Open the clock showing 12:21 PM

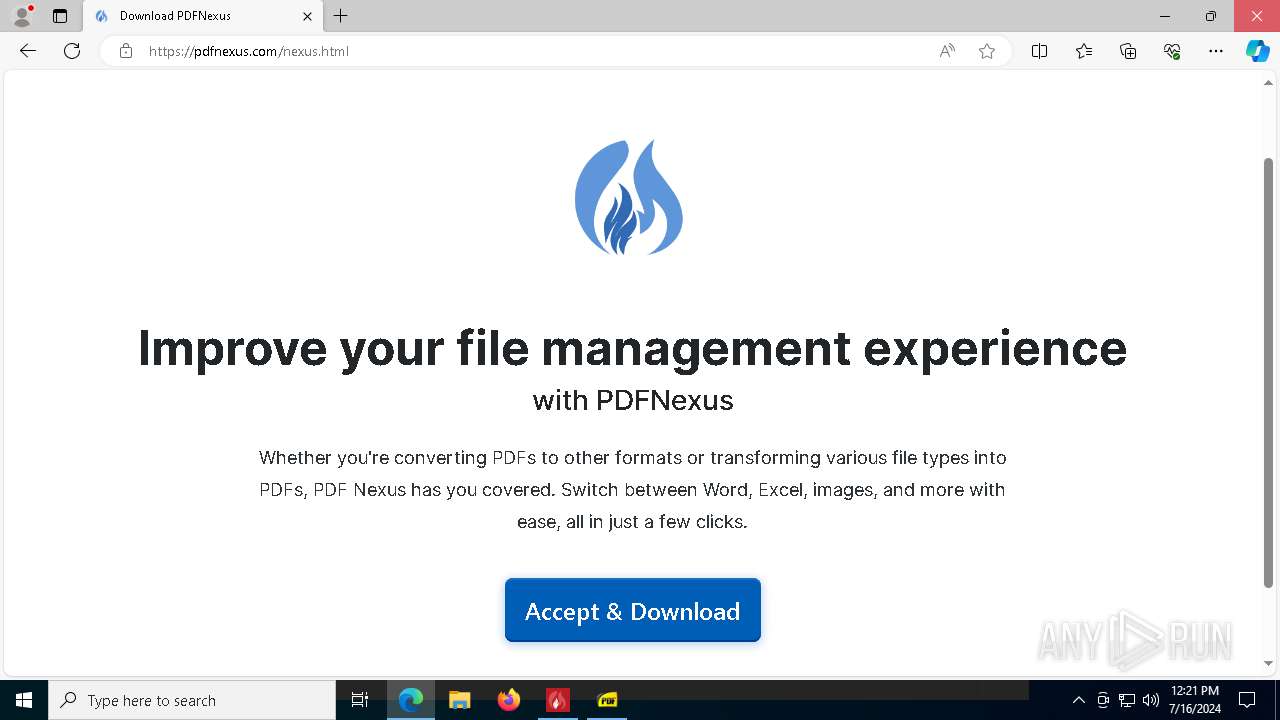pos(1194,700)
